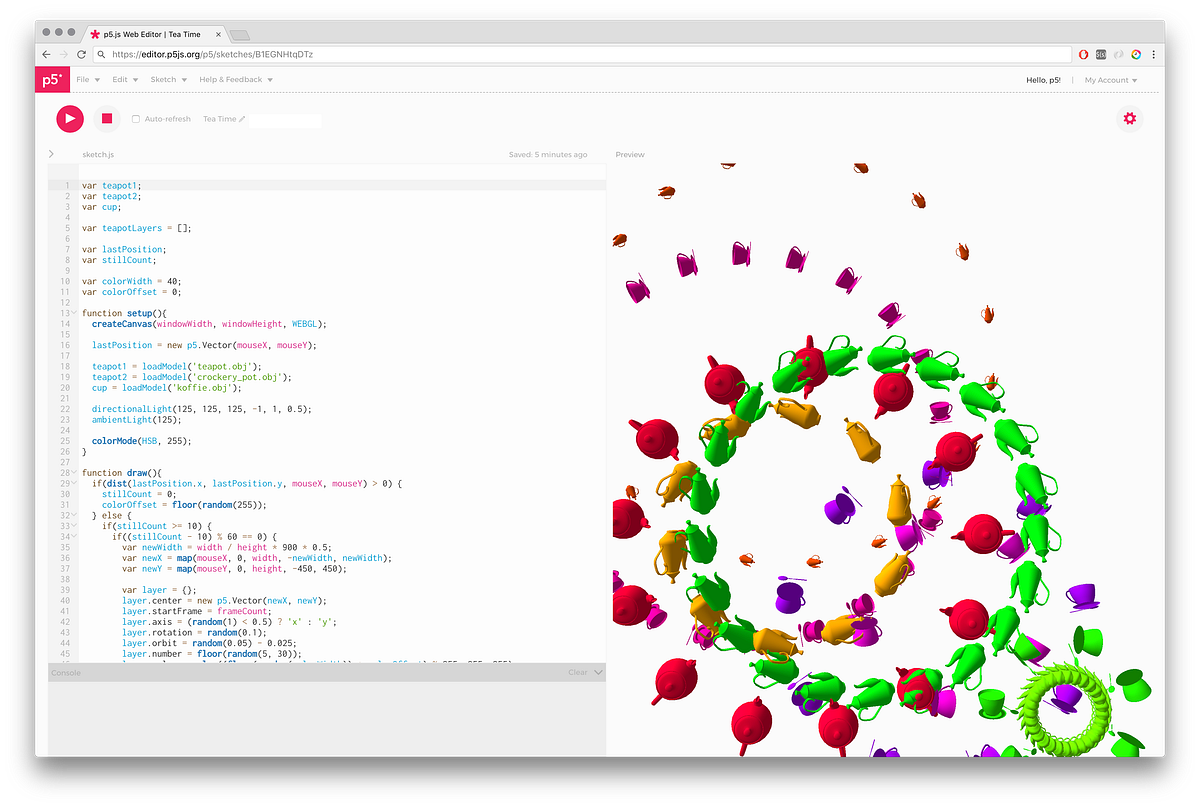Collapse the Console panel with its chevron
The height and width of the screenshot is (807, 1200).
(597, 672)
